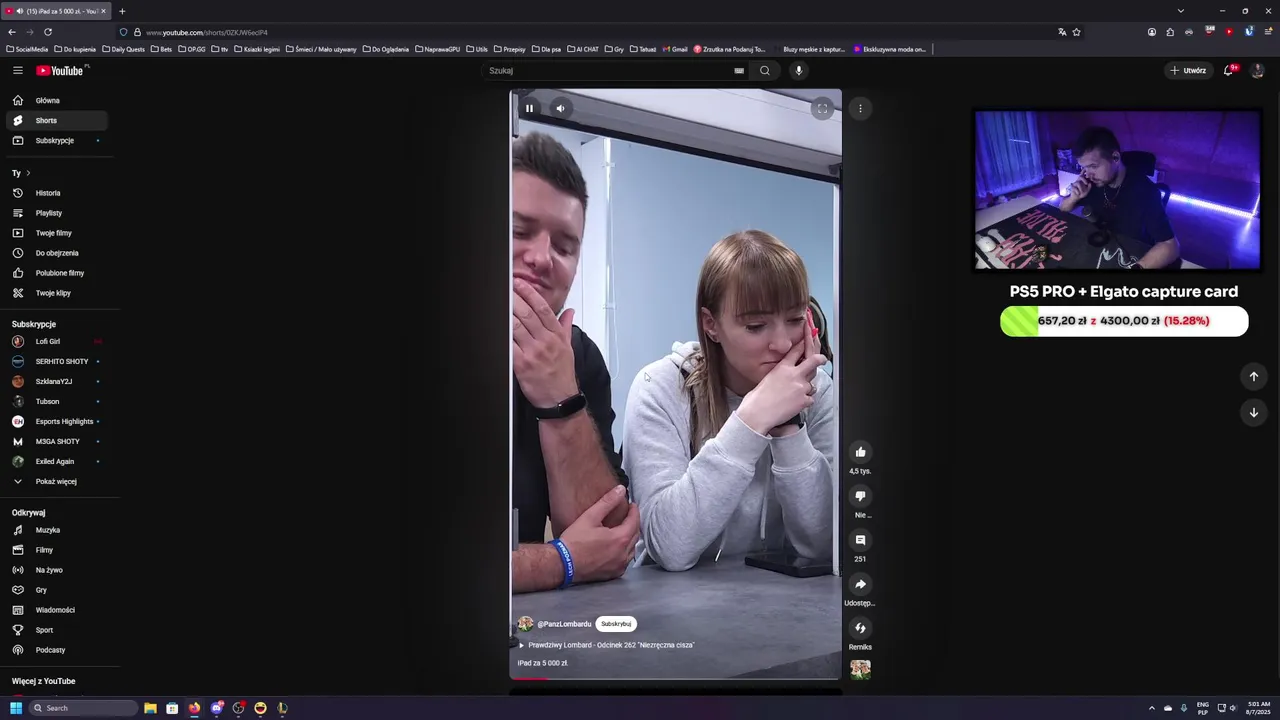Click the Utwórz create button
Image resolution: width=1280 pixels, height=720 pixels.
(1188, 70)
